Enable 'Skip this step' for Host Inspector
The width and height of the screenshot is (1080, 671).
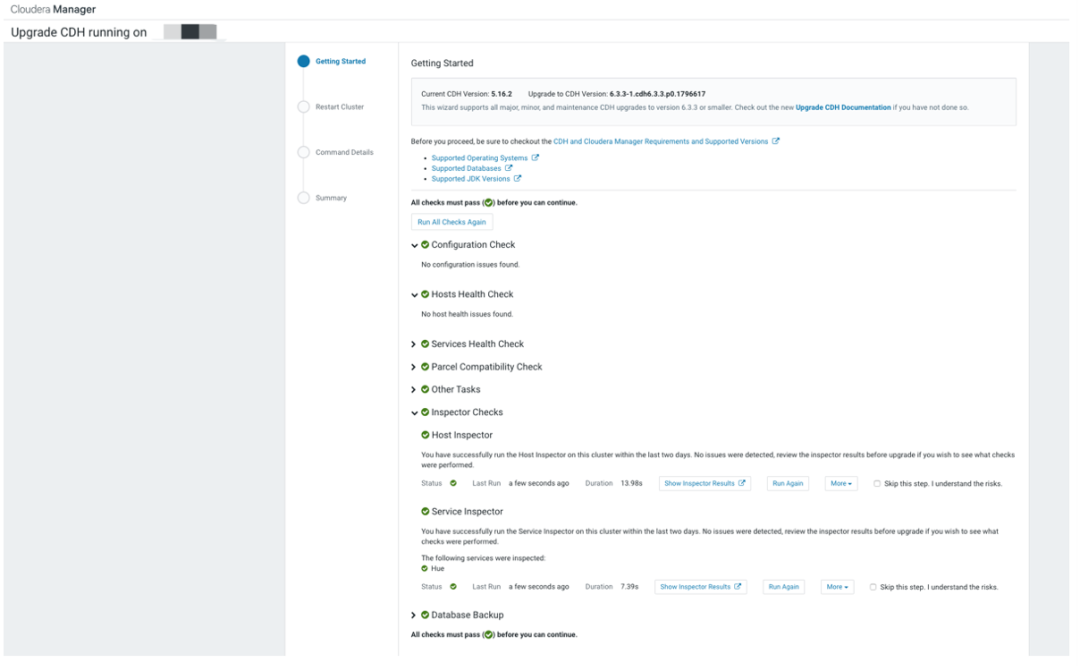click(x=877, y=484)
